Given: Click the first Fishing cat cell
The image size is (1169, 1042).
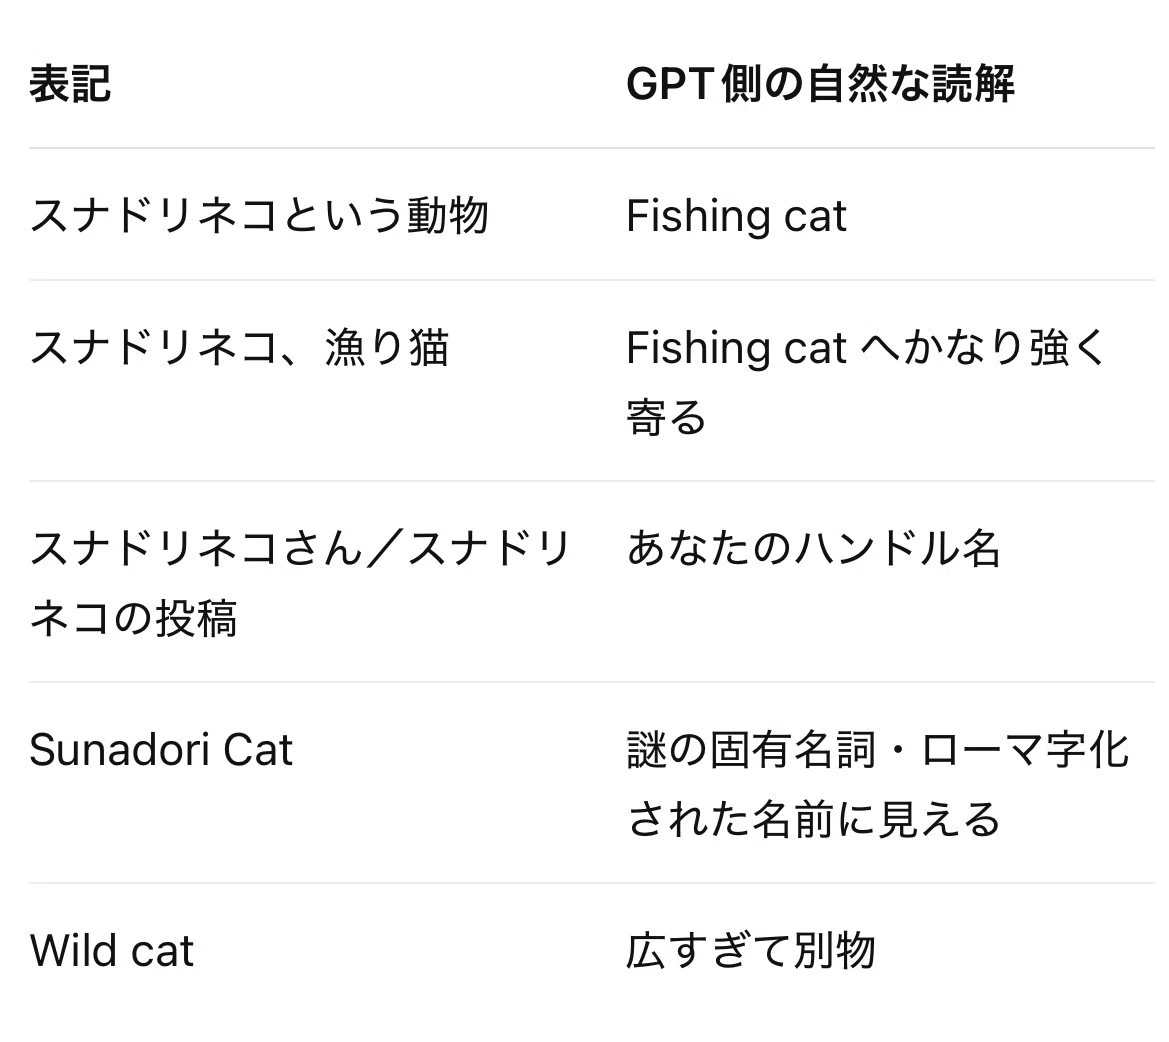Looking at the screenshot, I should [736, 216].
